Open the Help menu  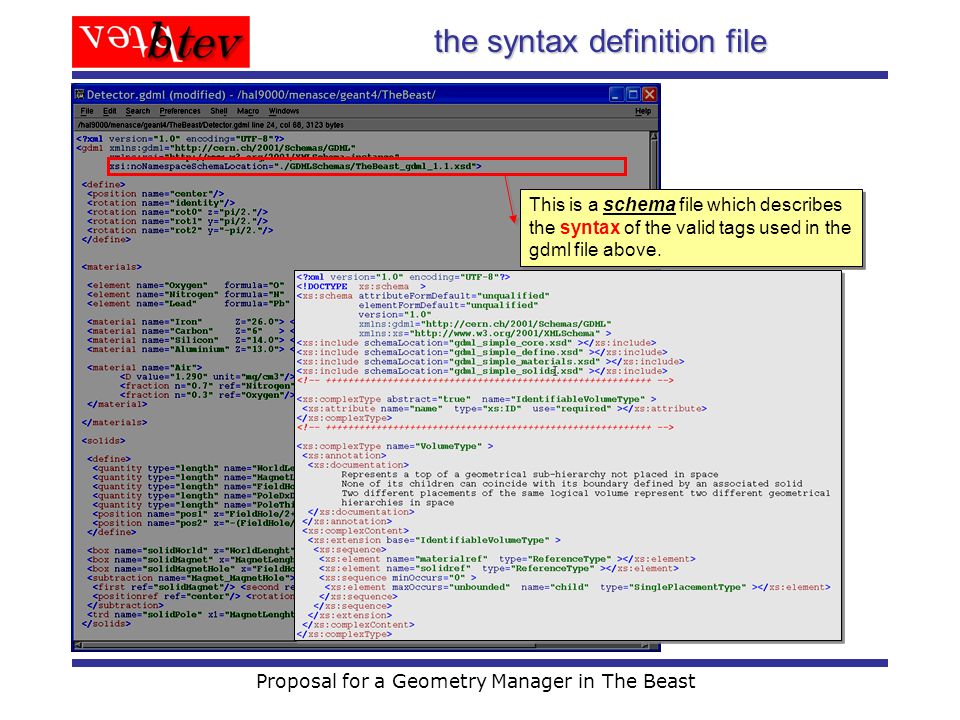[643, 111]
